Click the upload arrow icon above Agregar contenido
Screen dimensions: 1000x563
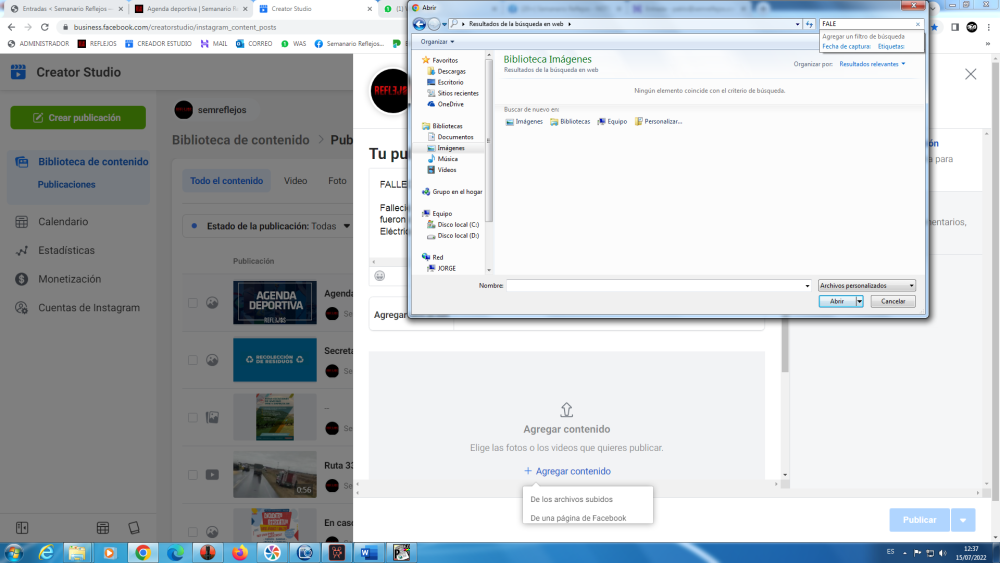pos(566,409)
